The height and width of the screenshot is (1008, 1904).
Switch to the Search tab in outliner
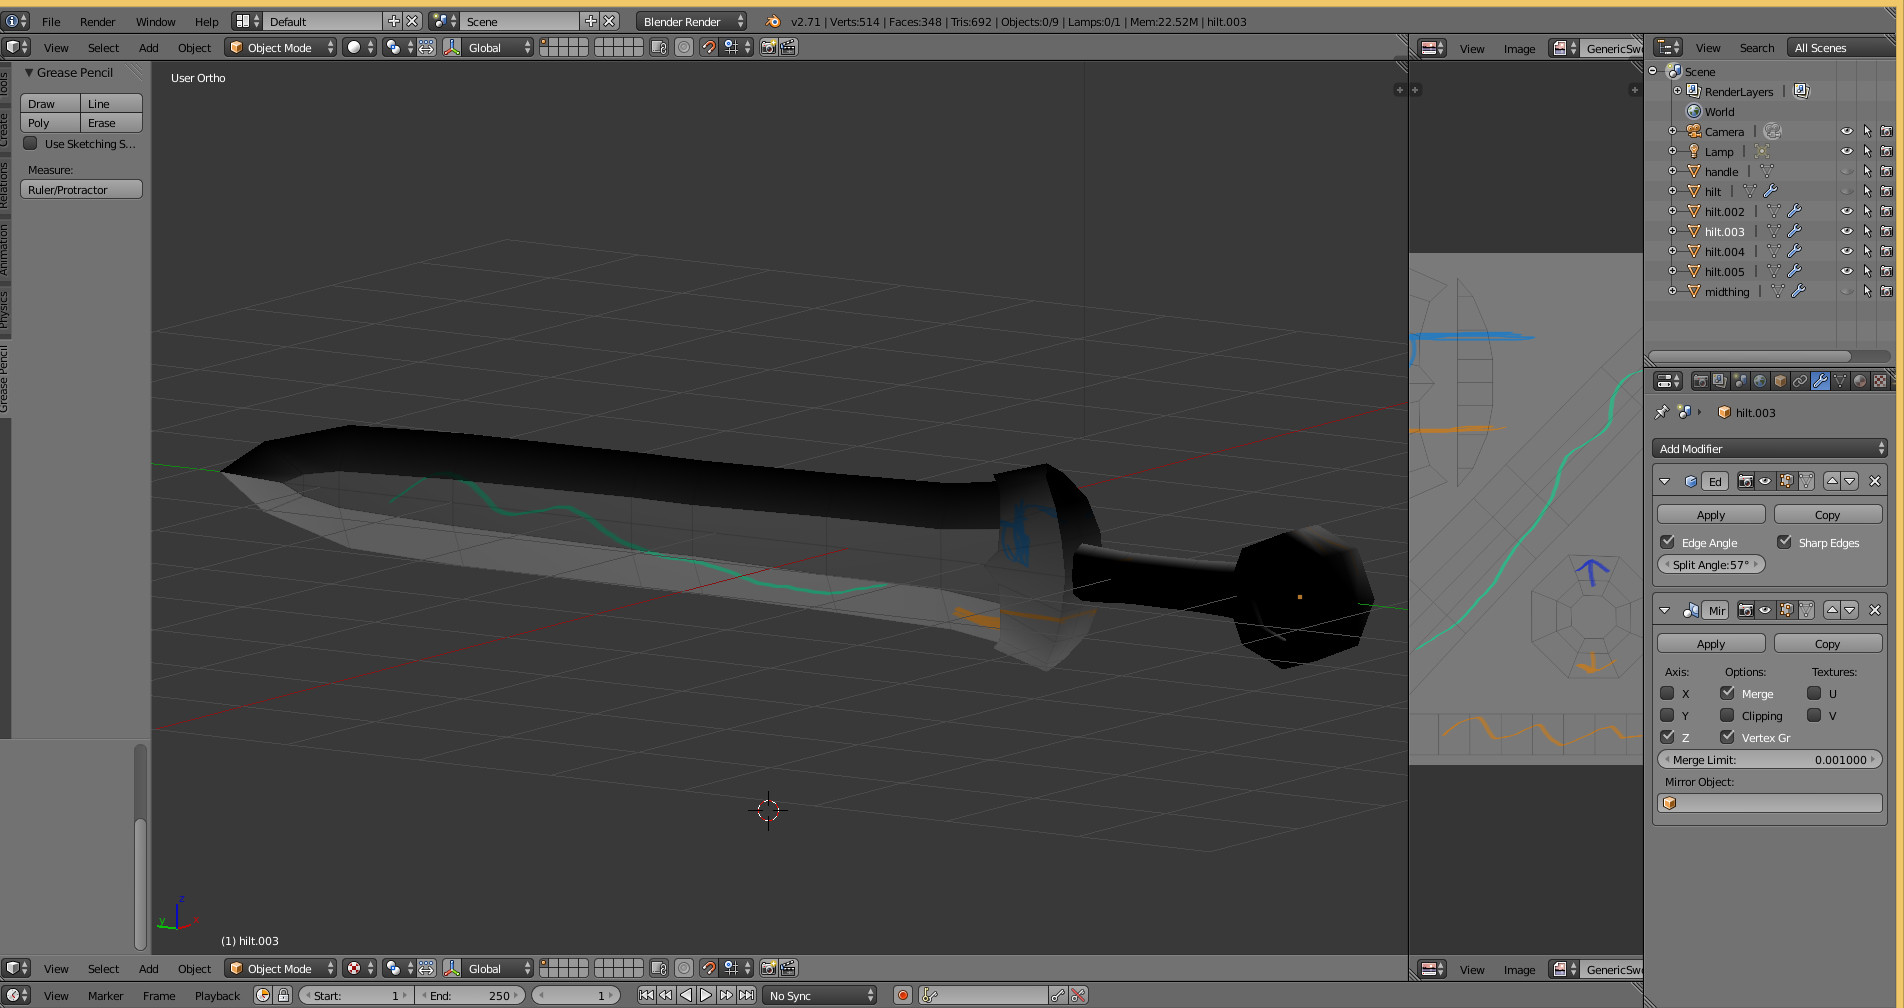[1756, 47]
